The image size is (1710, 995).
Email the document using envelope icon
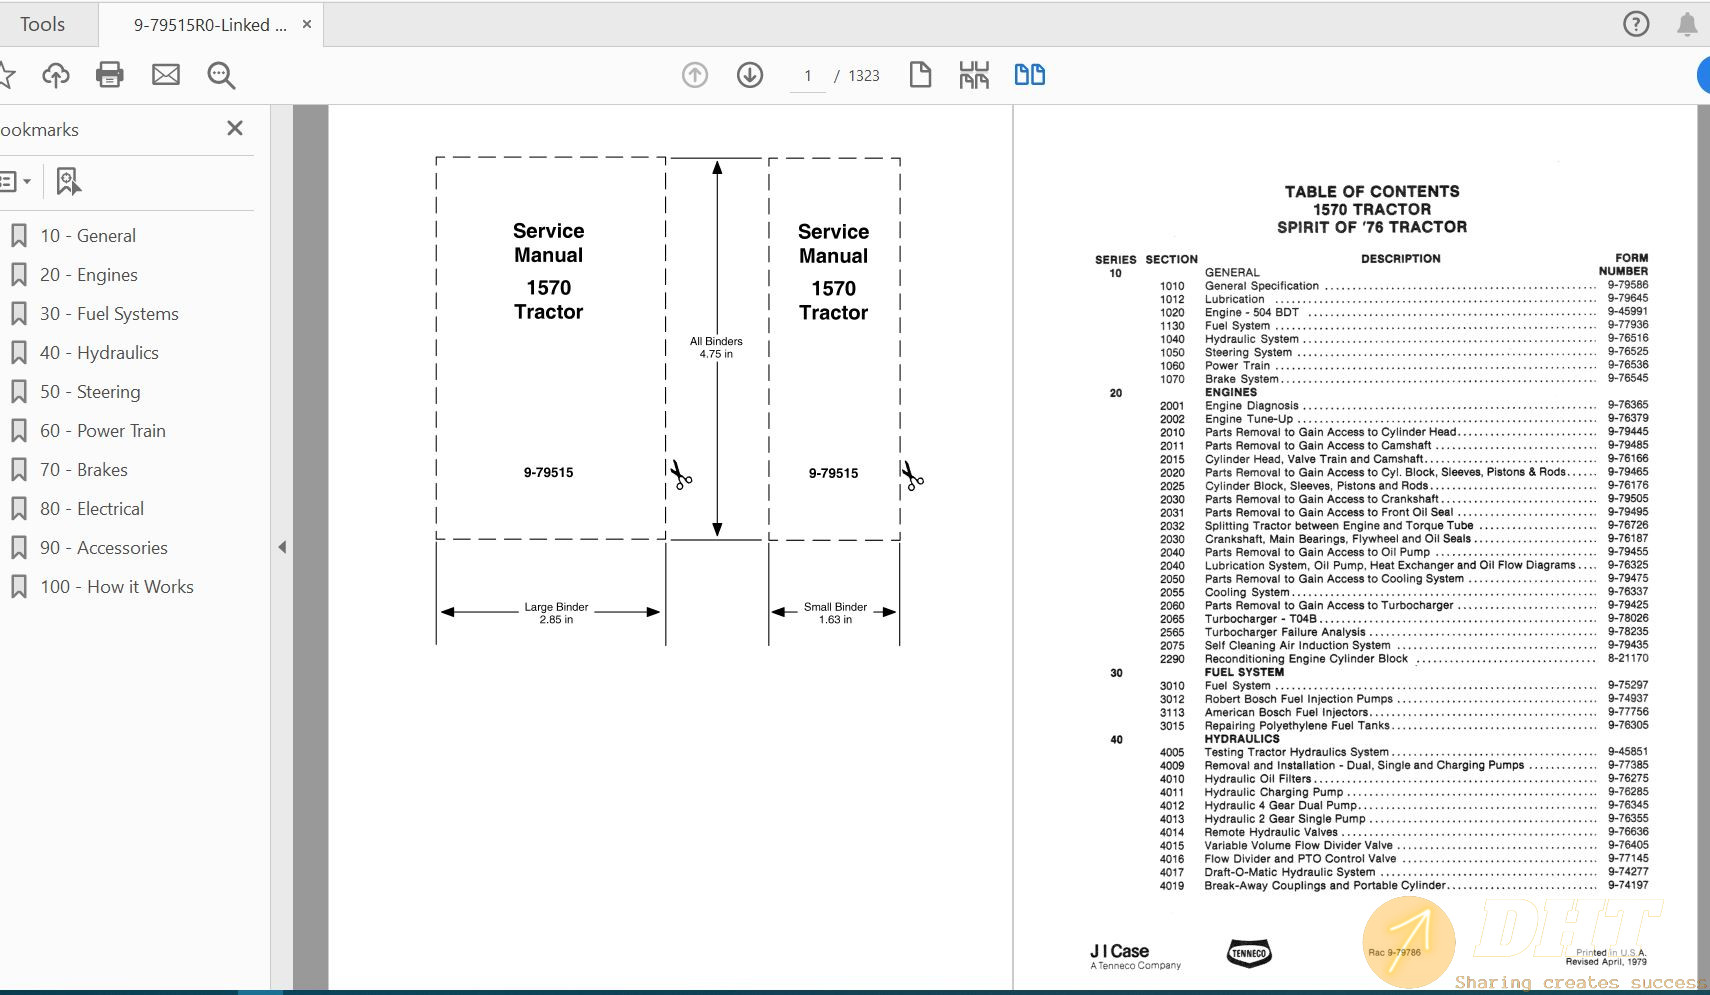166,74
